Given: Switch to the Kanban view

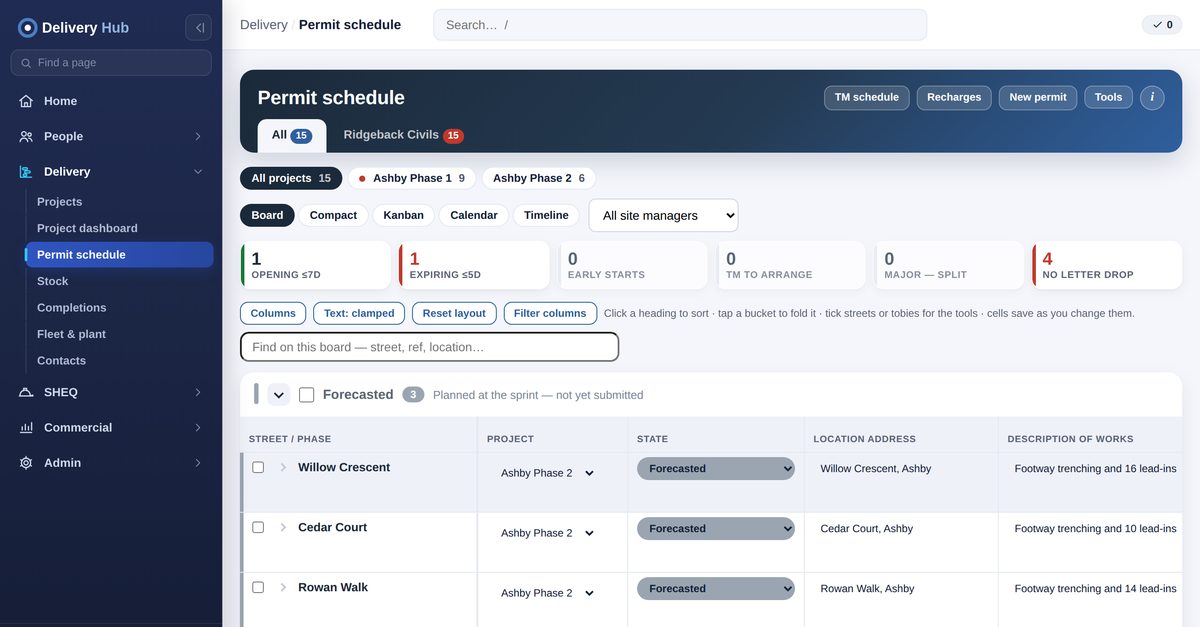Looking at the screenshot, I should (404, 215).
